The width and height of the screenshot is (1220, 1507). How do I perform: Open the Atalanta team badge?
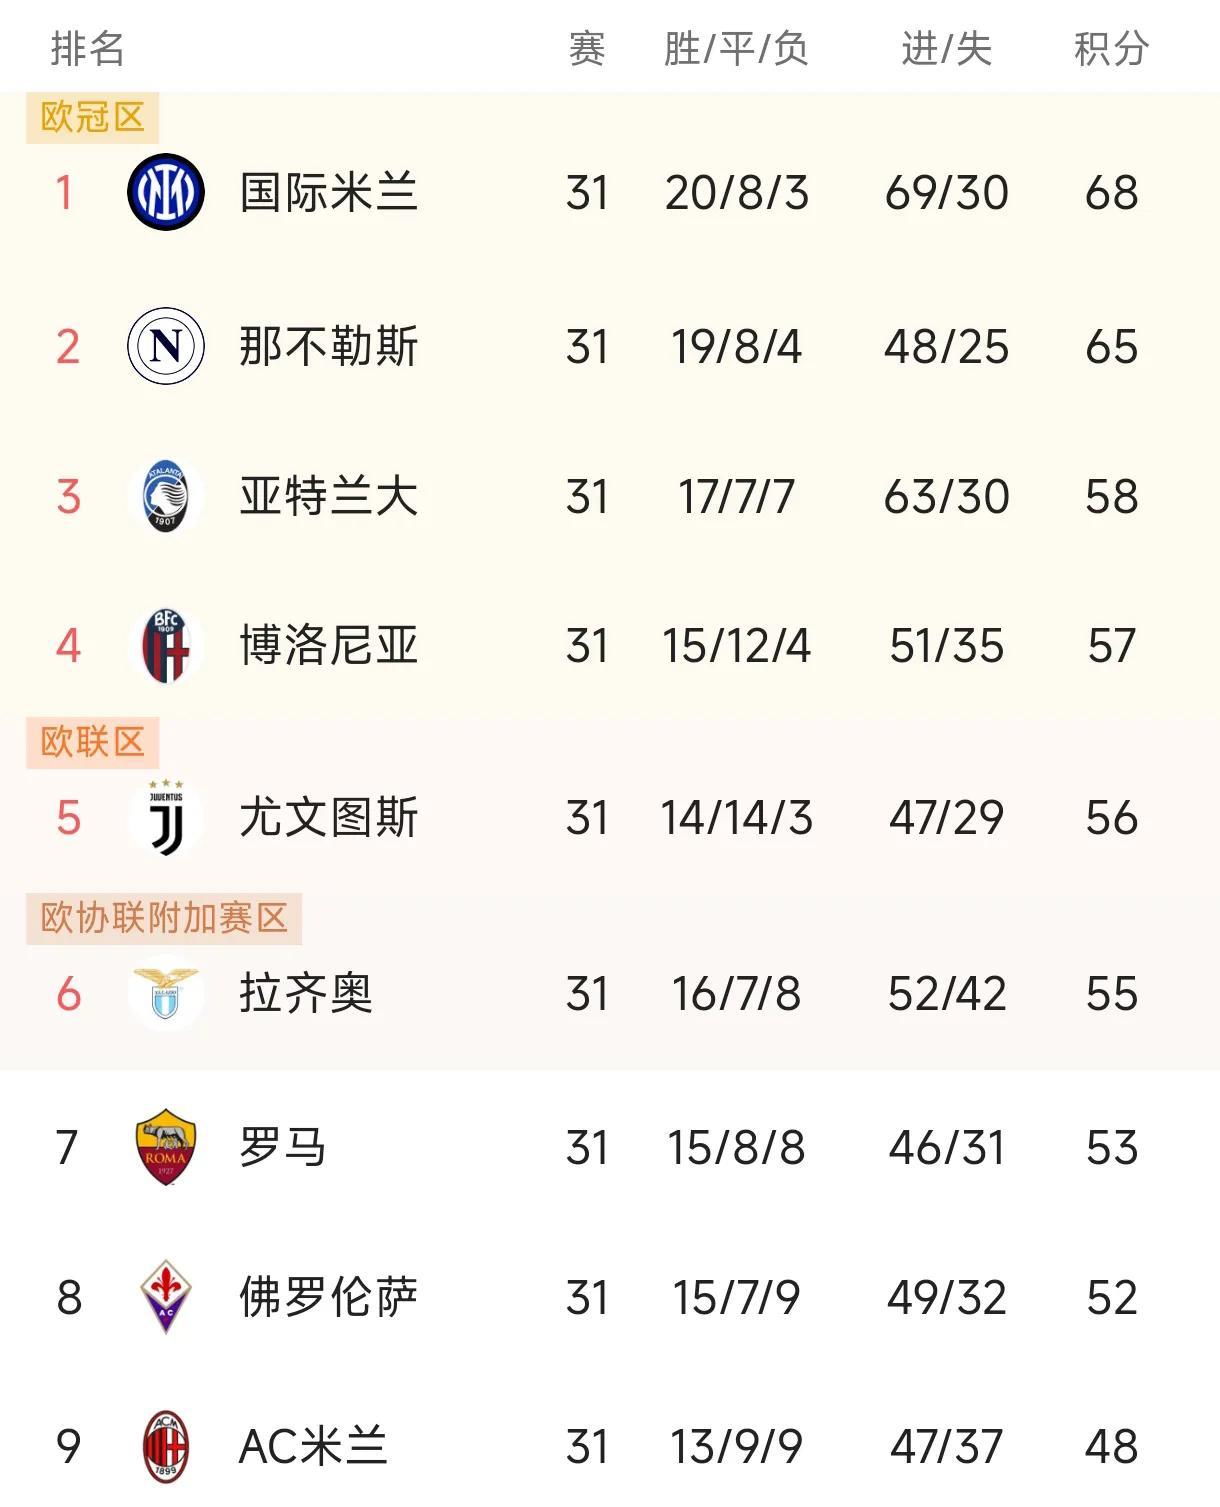[x=166, y=496]
